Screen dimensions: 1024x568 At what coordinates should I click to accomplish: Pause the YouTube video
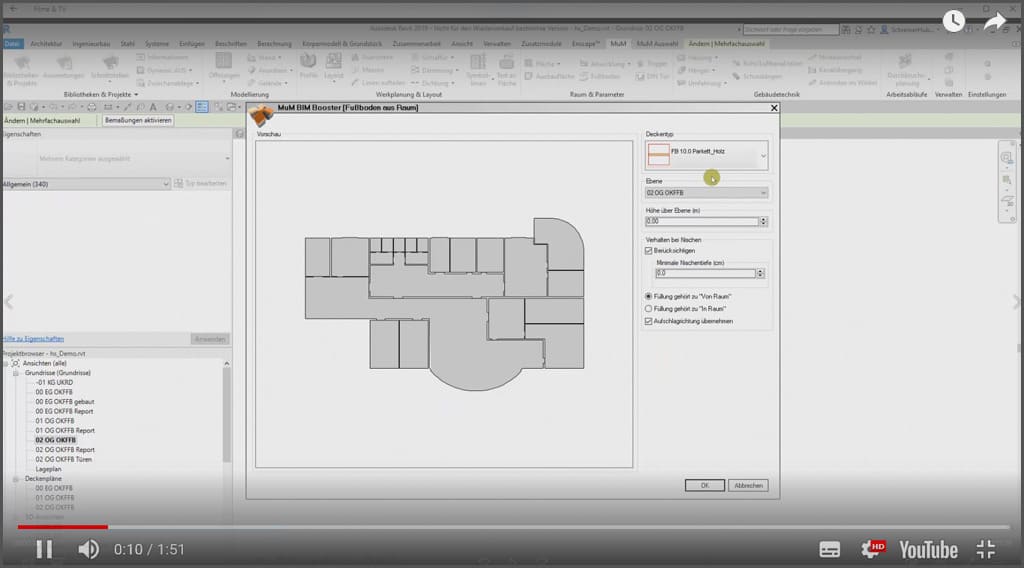[x=44, y=548]
